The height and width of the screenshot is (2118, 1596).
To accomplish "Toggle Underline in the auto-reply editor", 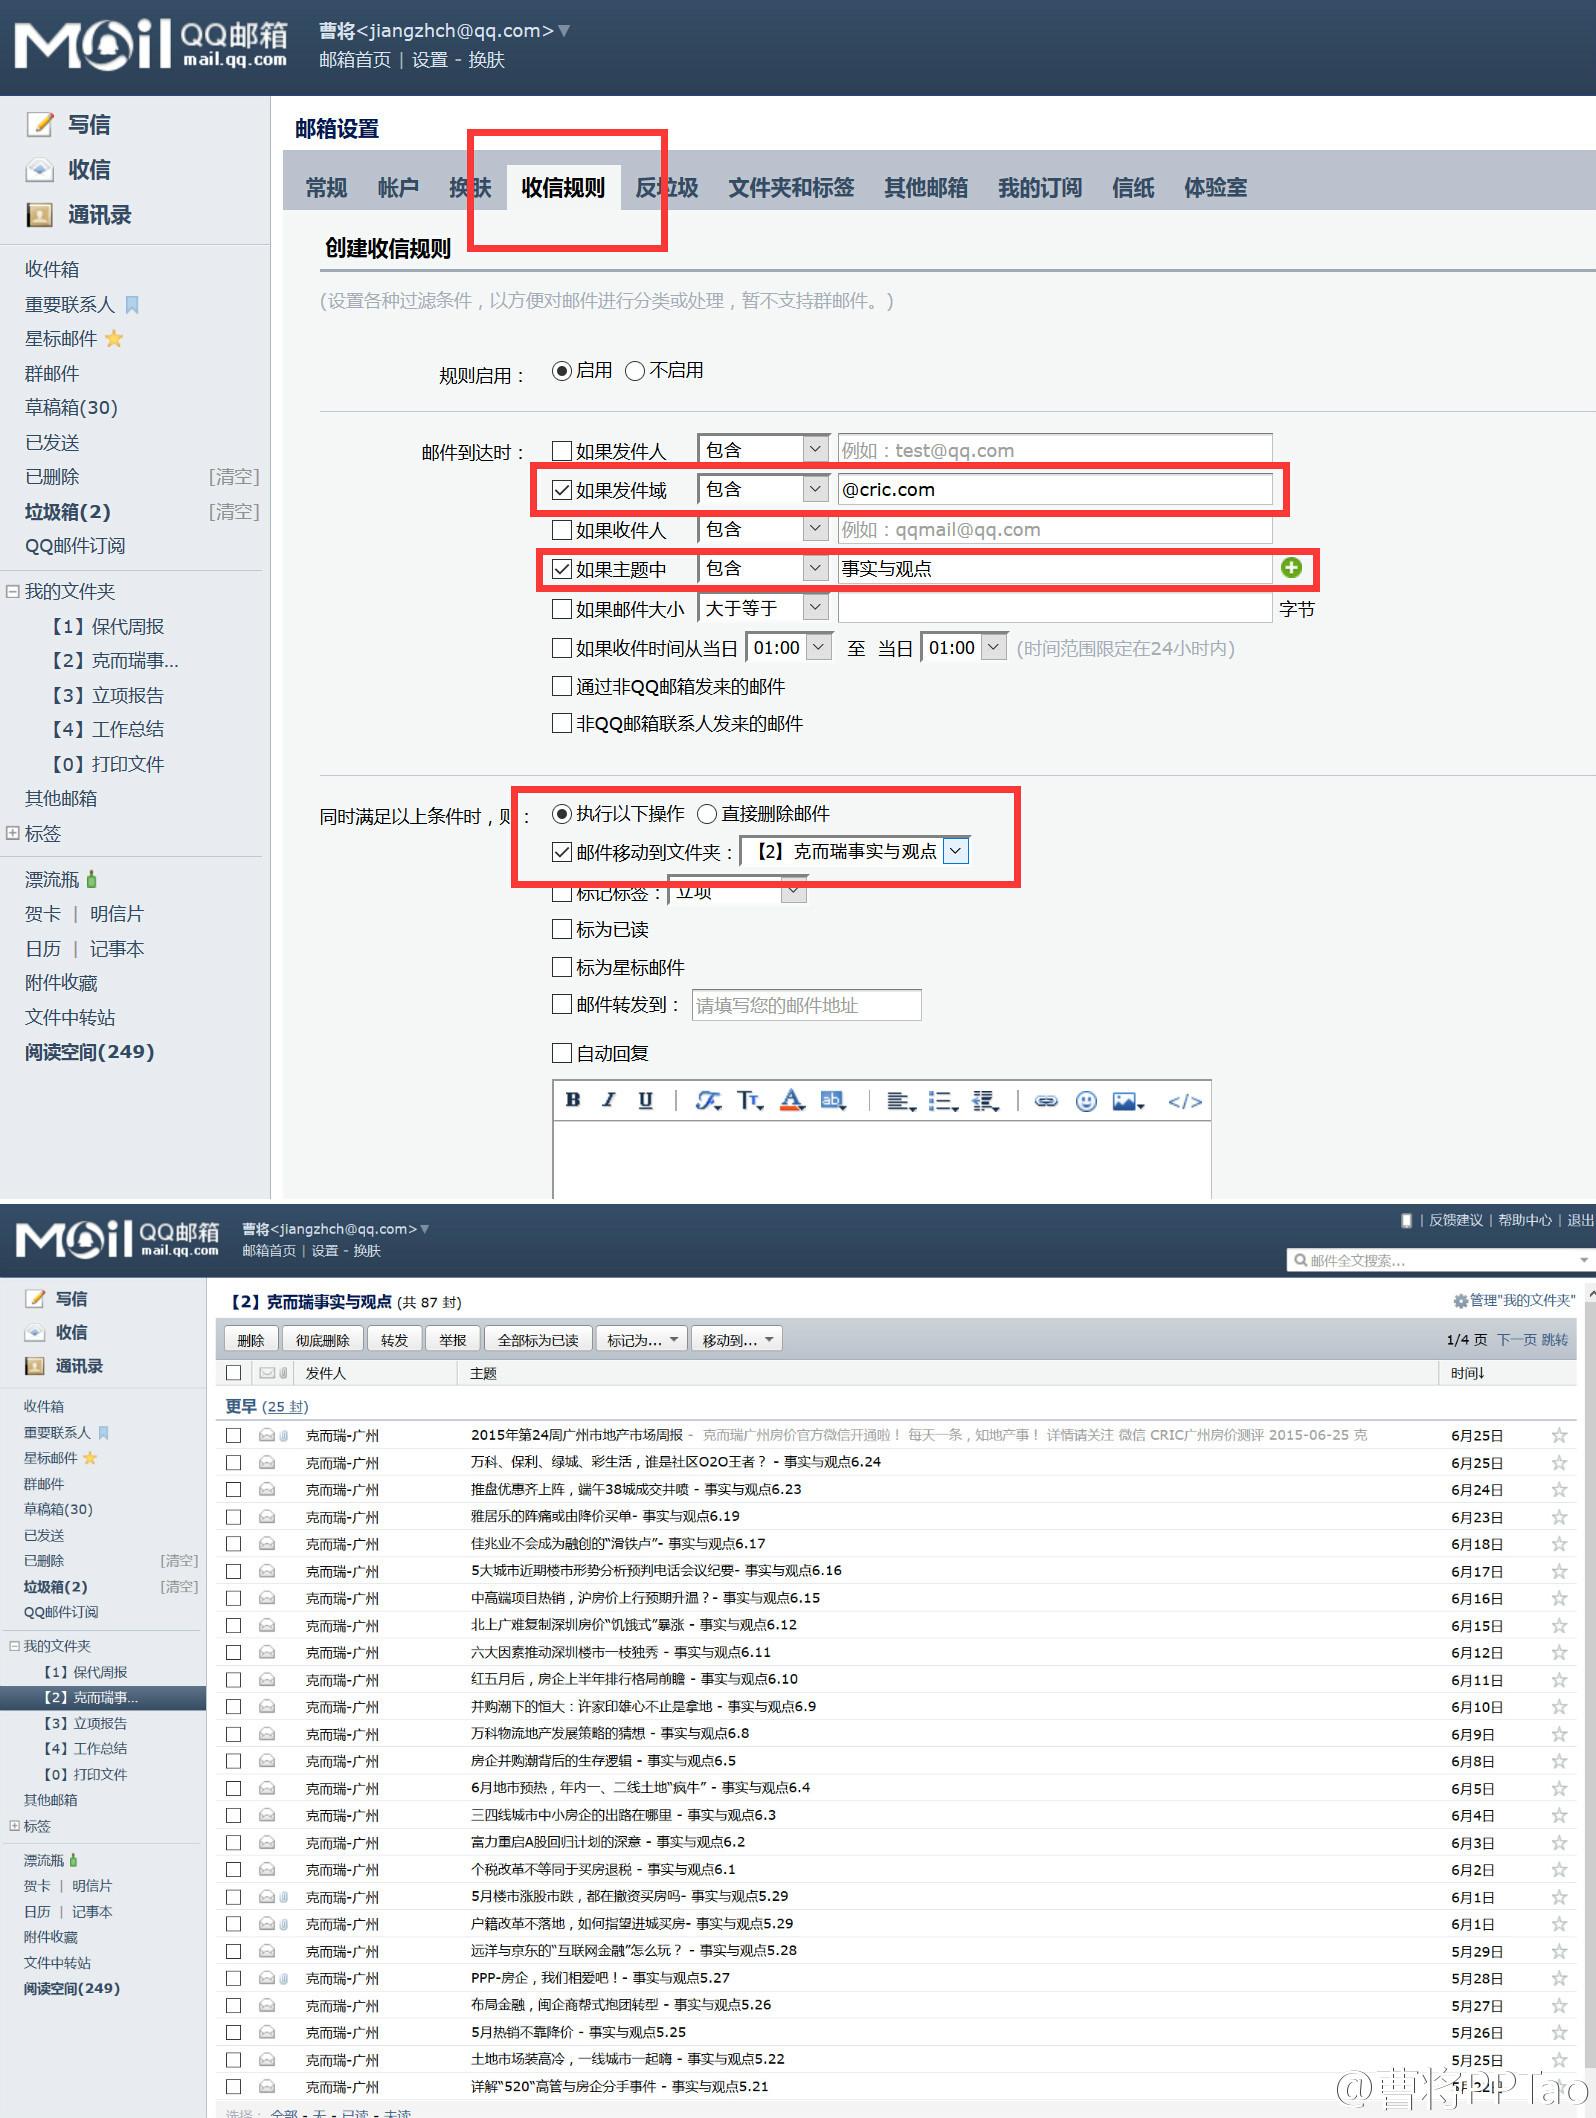I will tap(645, 1100).
